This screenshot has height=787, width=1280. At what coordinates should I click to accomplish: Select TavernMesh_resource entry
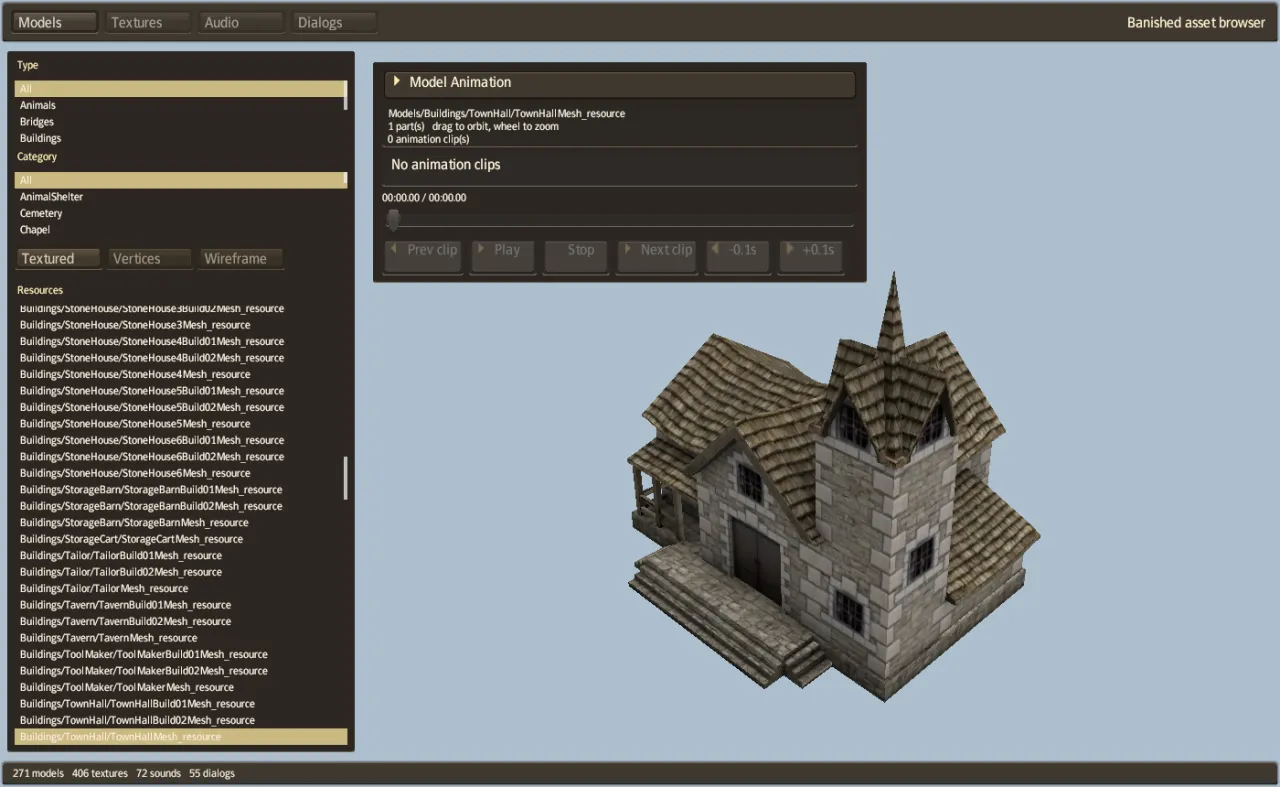click(x=180, y=638)
